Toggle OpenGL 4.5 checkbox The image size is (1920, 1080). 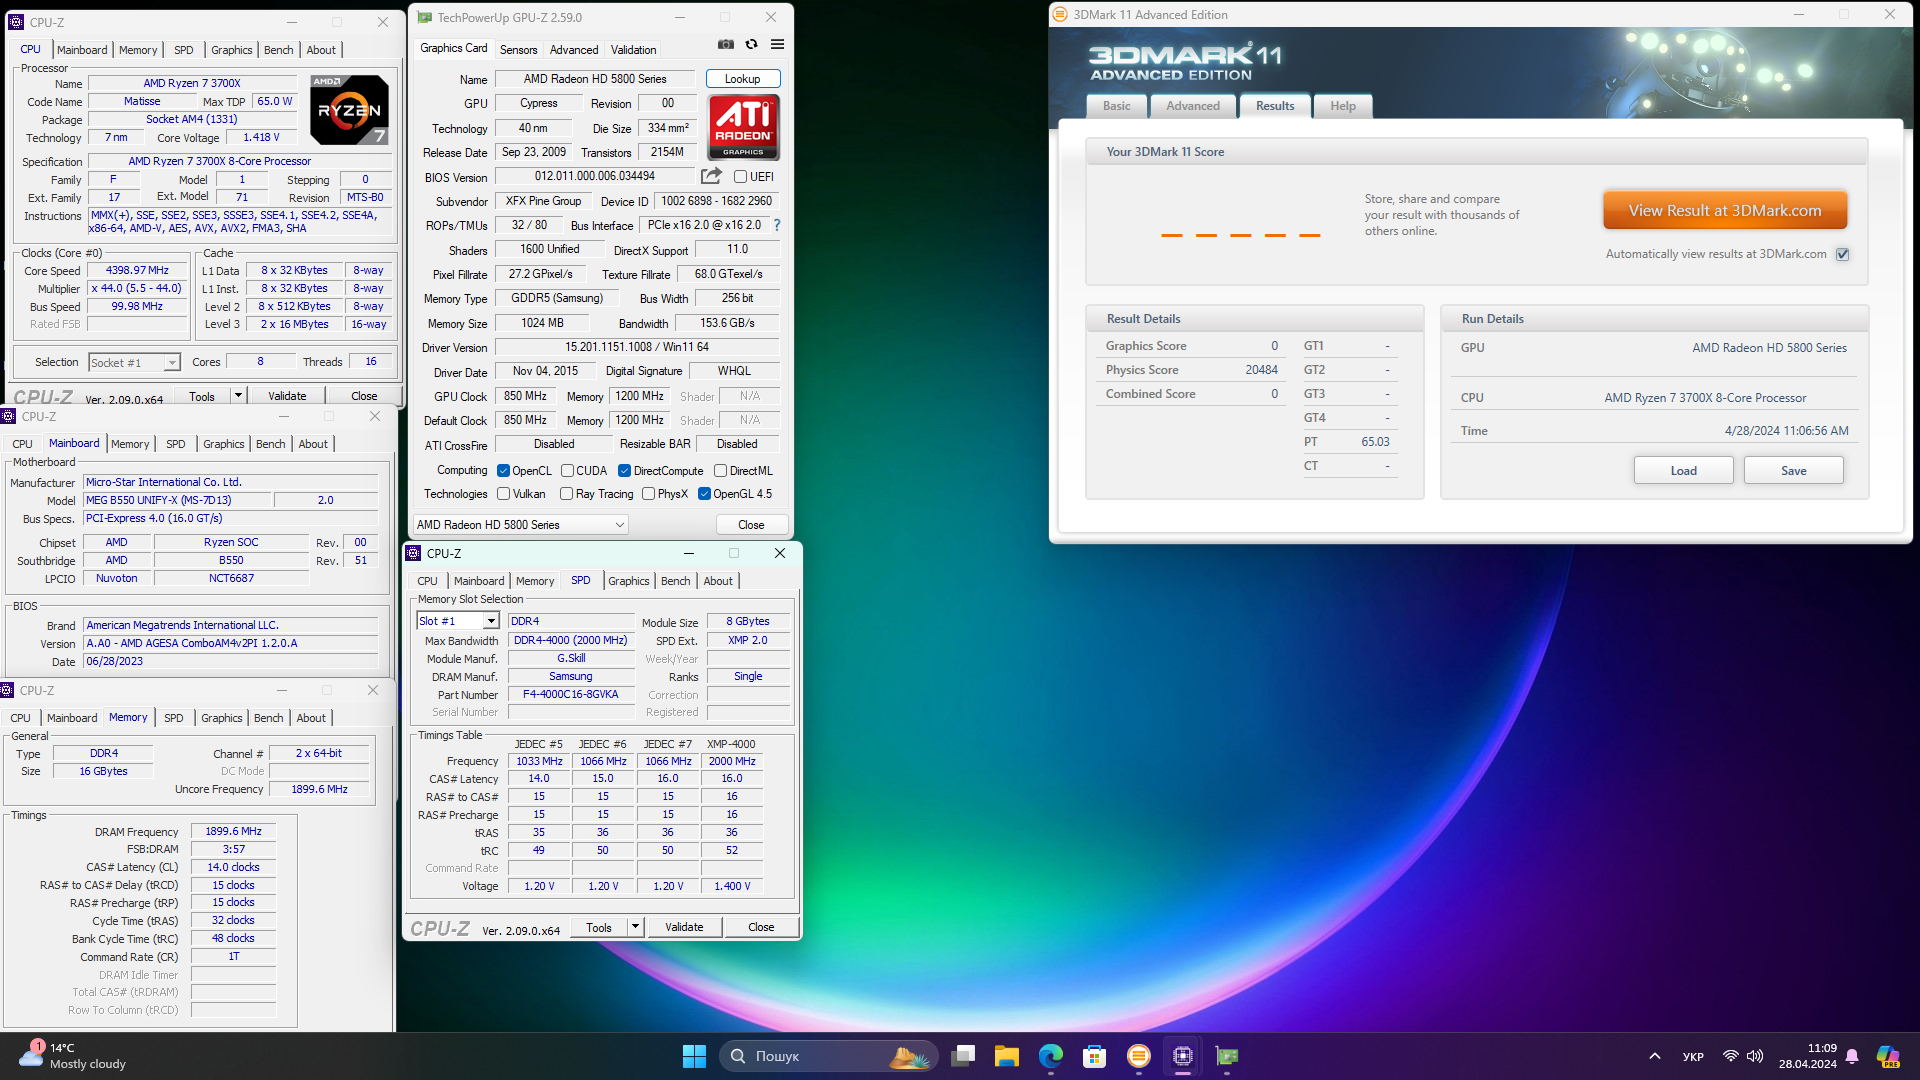click(704, 494)
